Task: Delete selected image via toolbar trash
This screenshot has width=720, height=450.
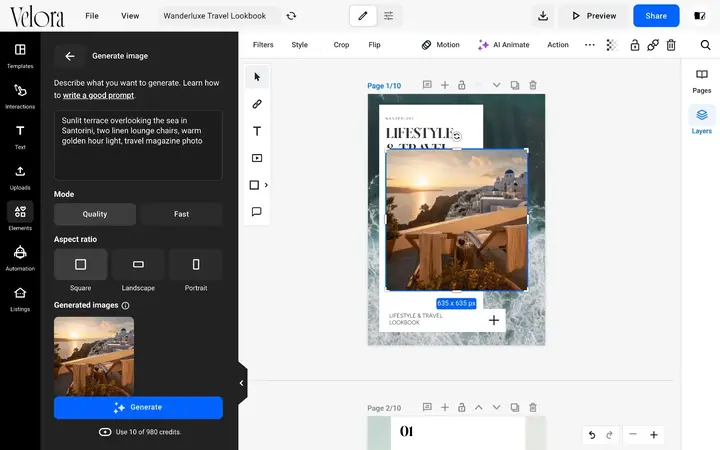Action: click(671, 45)
